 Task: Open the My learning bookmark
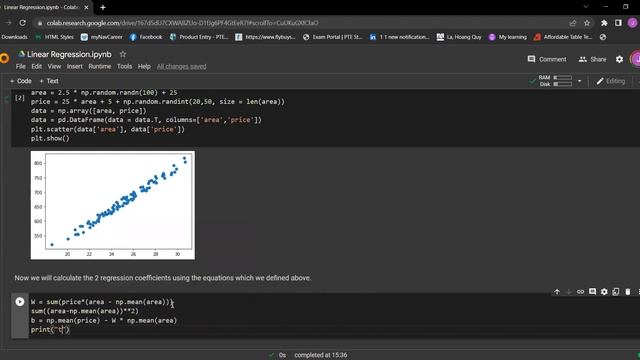point(507,37)
